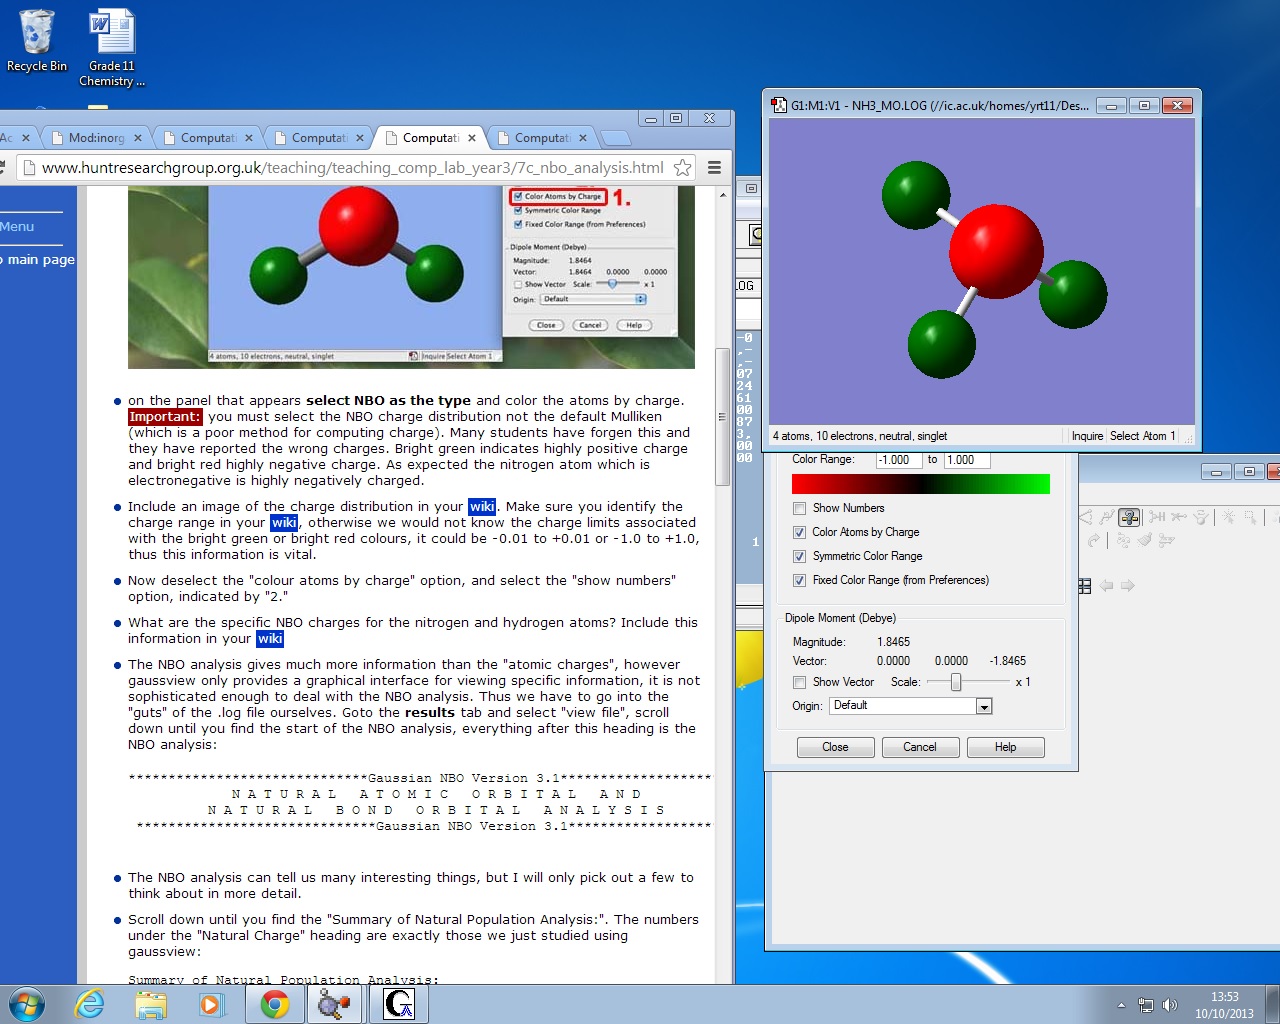The width and height of the screenshot is (1280, 1024).
Task: Open the Chrome menu hamburger icon
Action: coord(715,168)
